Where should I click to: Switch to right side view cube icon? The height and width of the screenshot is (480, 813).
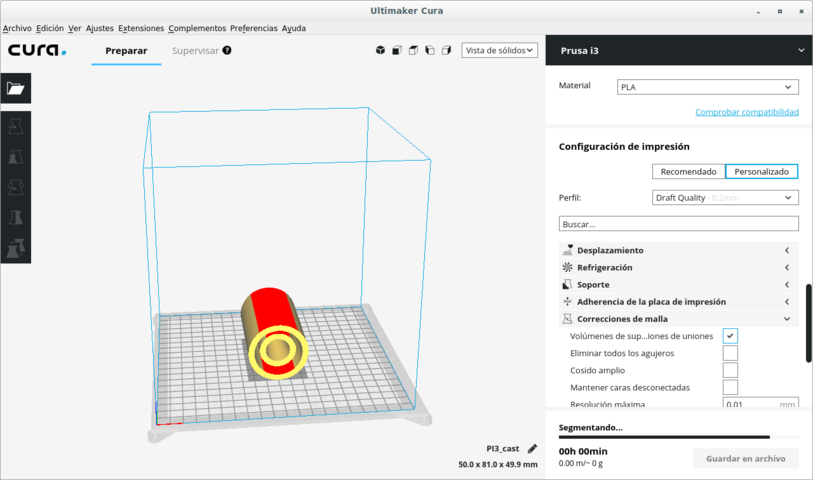coord(446,50)
